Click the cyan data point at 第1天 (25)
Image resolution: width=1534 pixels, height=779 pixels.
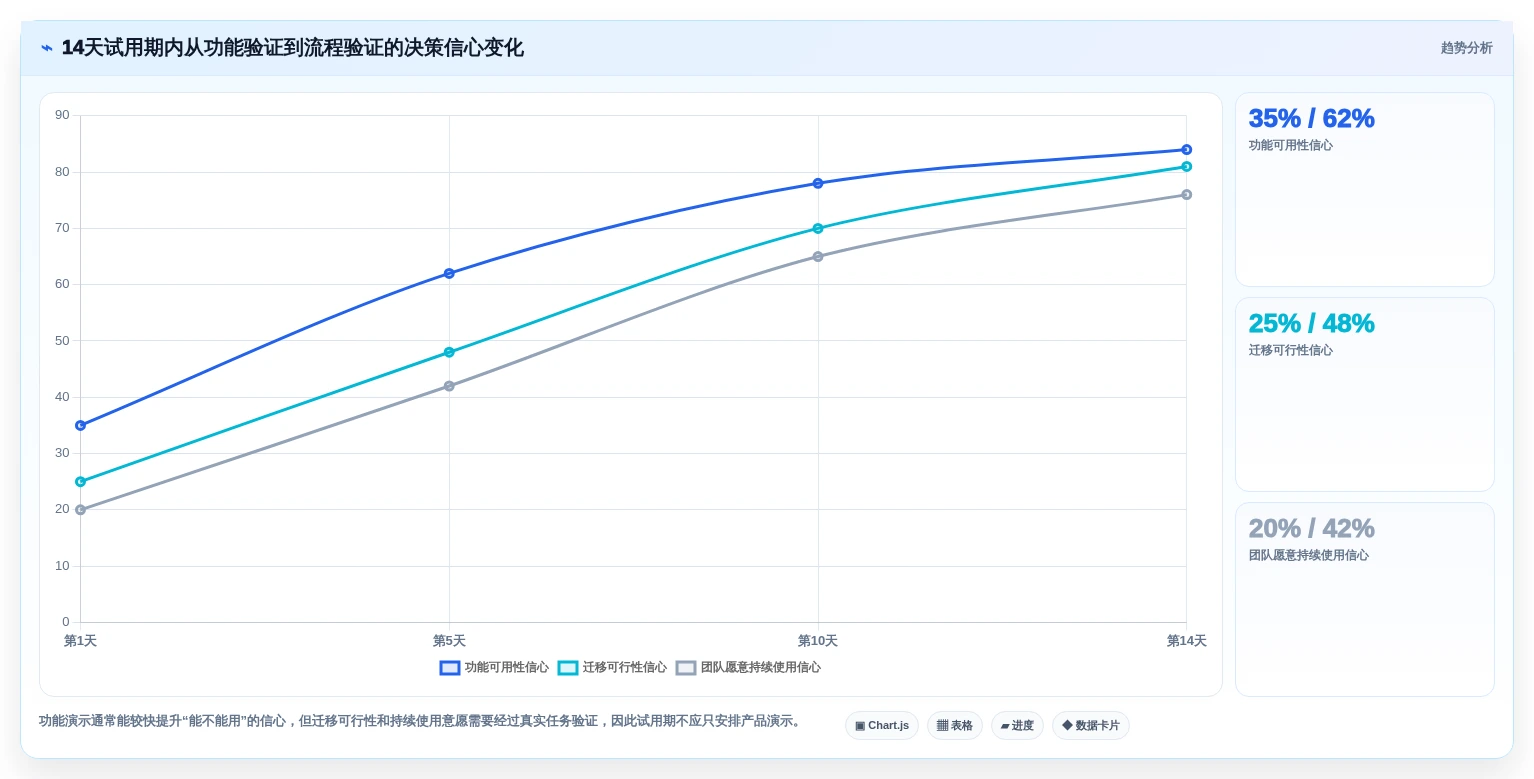click(81, 481)
